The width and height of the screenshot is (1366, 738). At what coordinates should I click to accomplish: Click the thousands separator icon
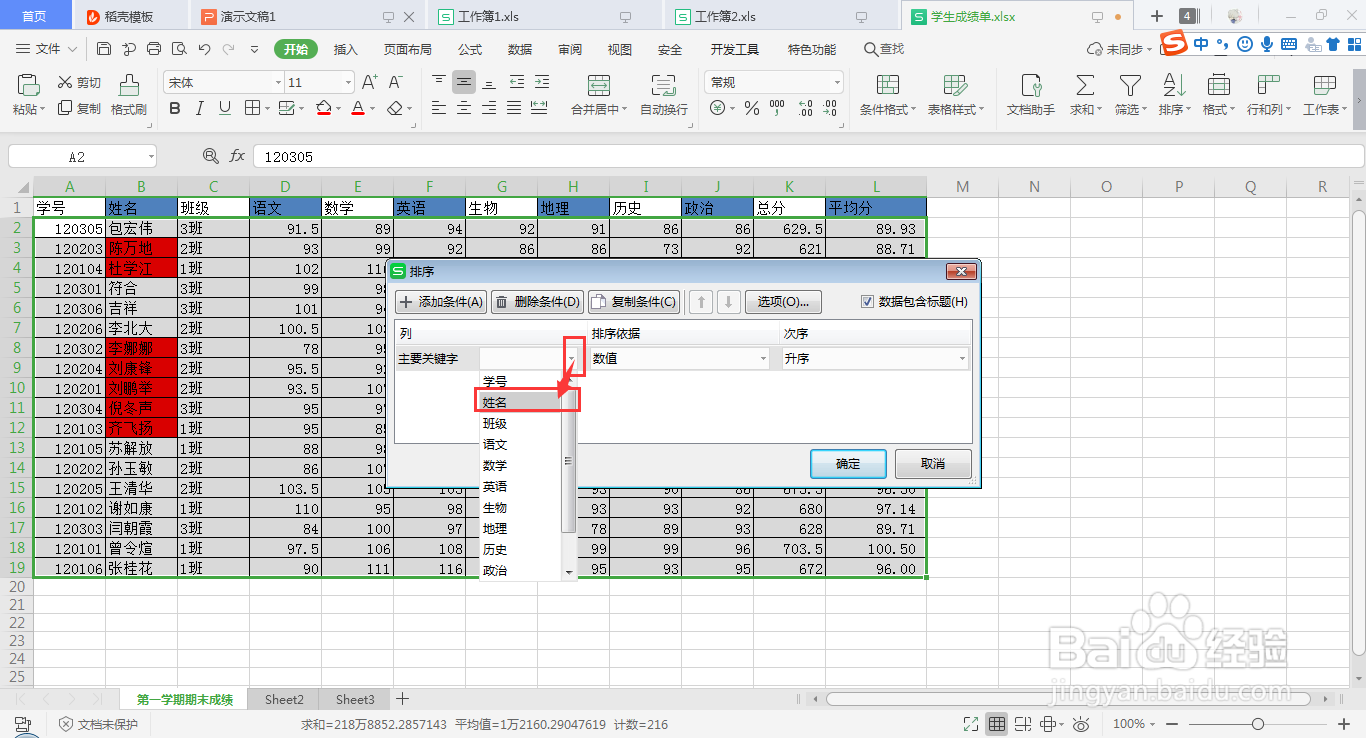coord(778,108)
